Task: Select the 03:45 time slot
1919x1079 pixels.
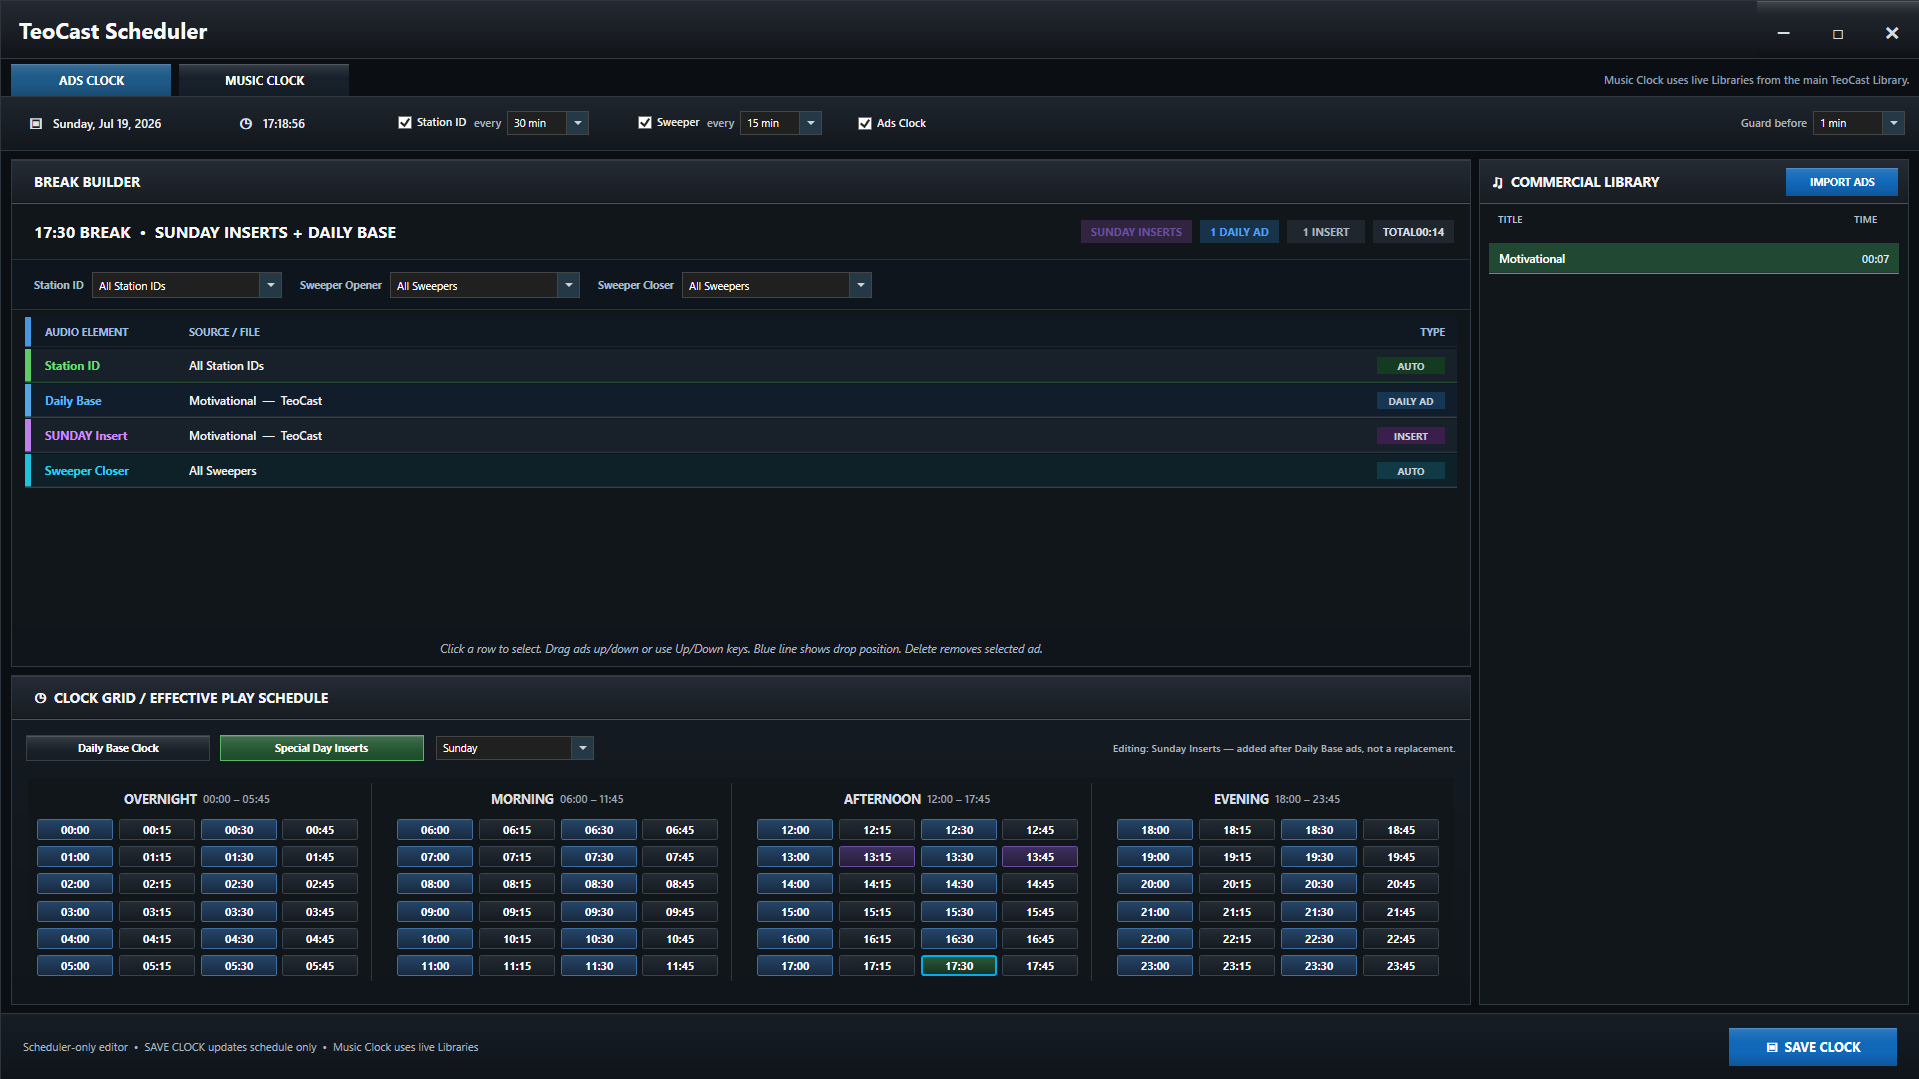Action: click(x=319, y=912)
